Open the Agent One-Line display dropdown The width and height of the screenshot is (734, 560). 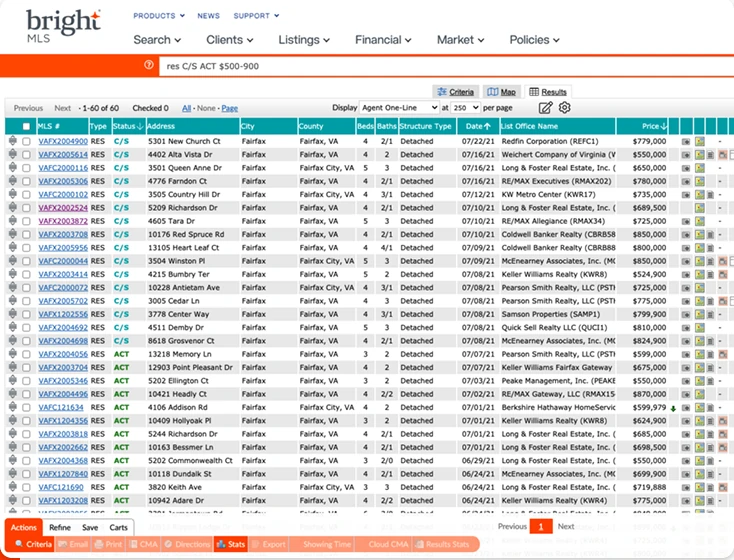tap(399, 108)
